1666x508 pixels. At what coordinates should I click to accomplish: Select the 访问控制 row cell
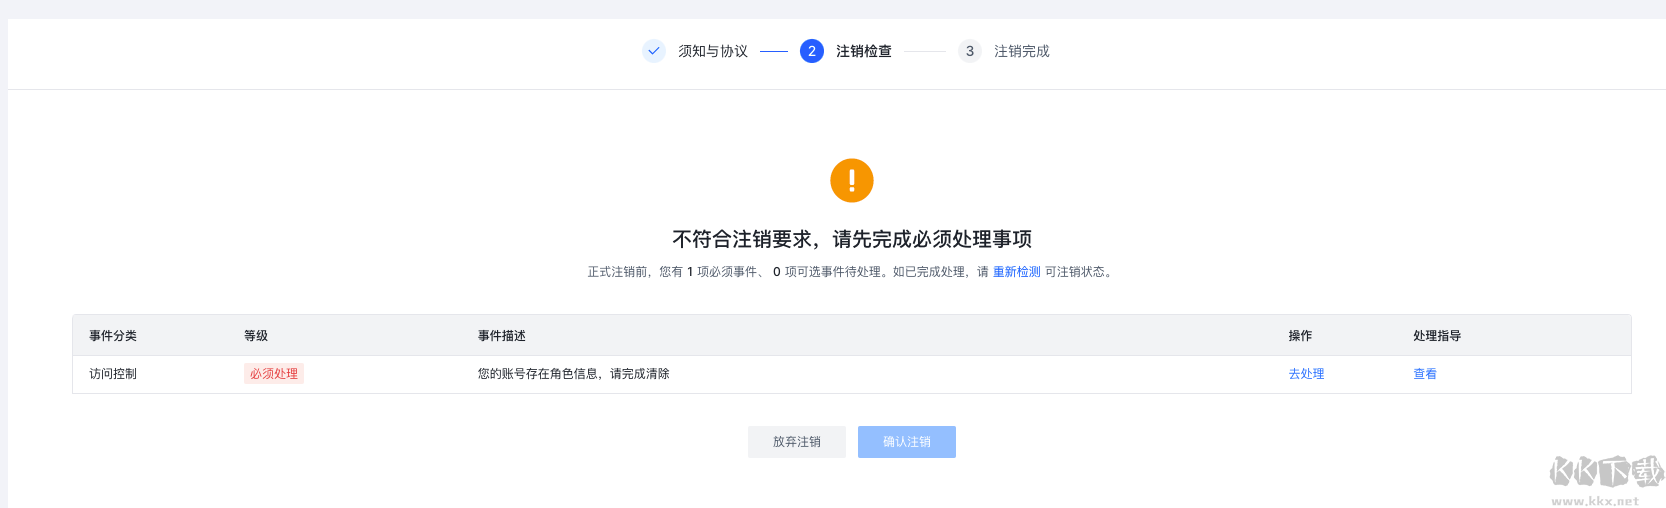click(x=113, y=374)
